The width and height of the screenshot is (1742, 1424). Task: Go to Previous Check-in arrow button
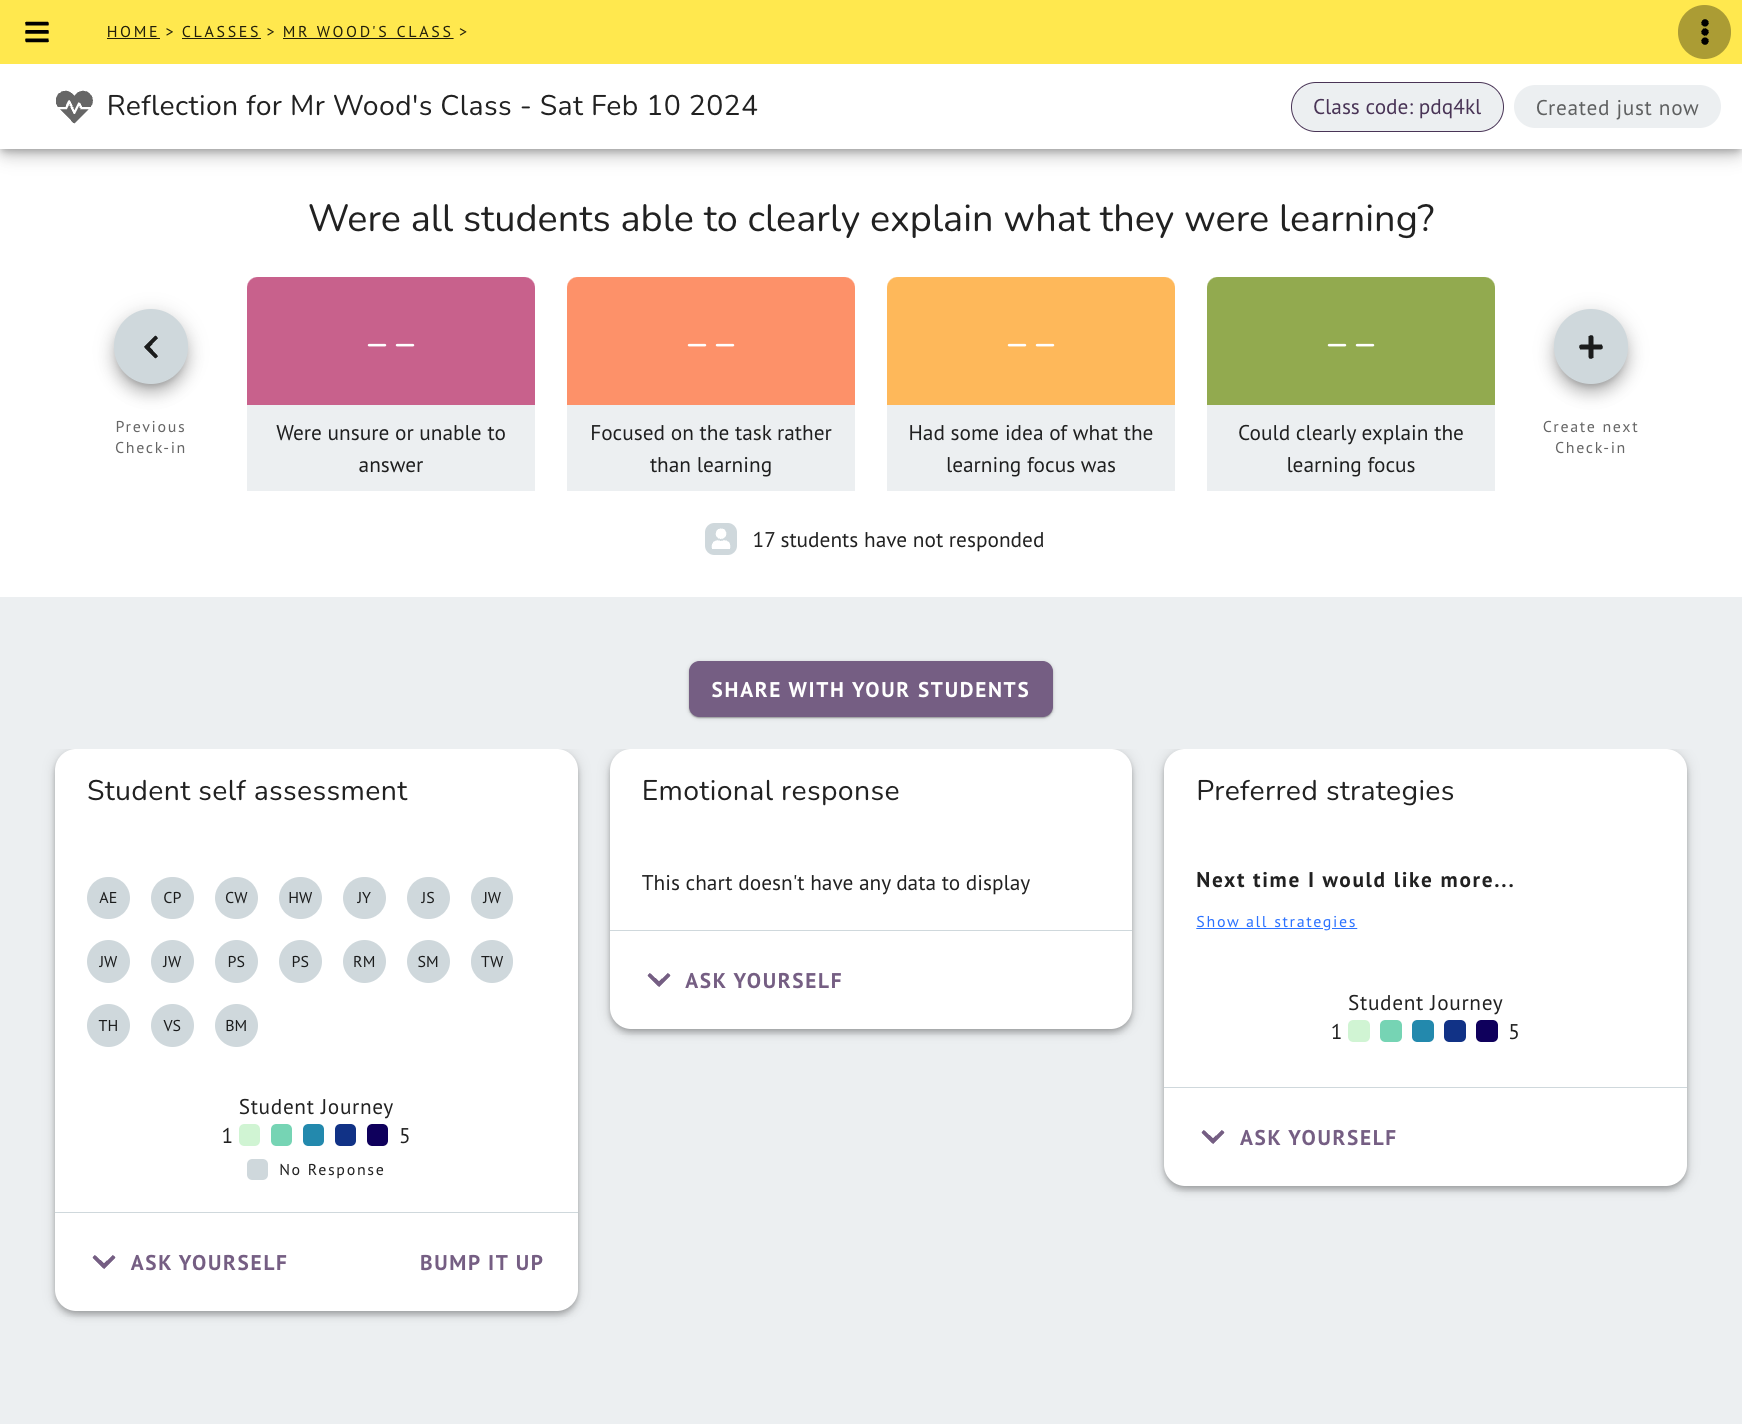(151, 347)
